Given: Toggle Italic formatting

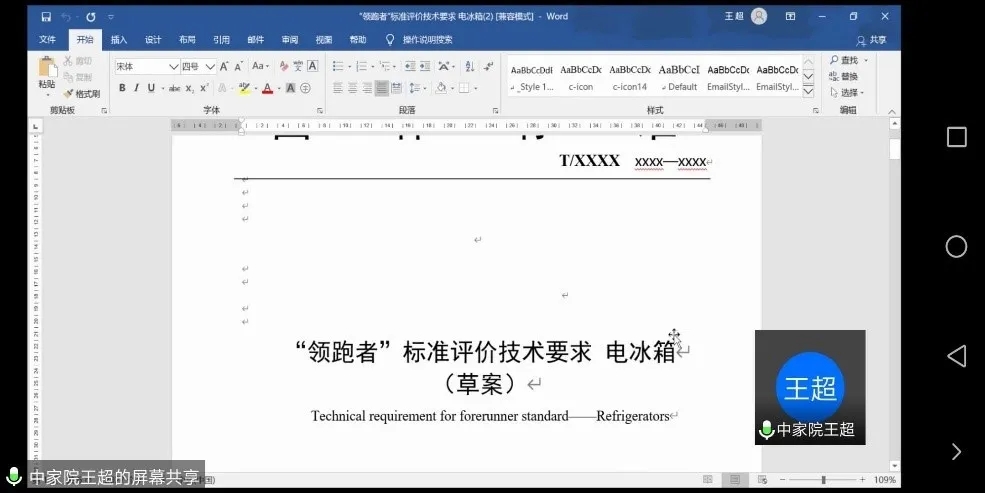Looking at the screenshot, I should click(137, 88).
